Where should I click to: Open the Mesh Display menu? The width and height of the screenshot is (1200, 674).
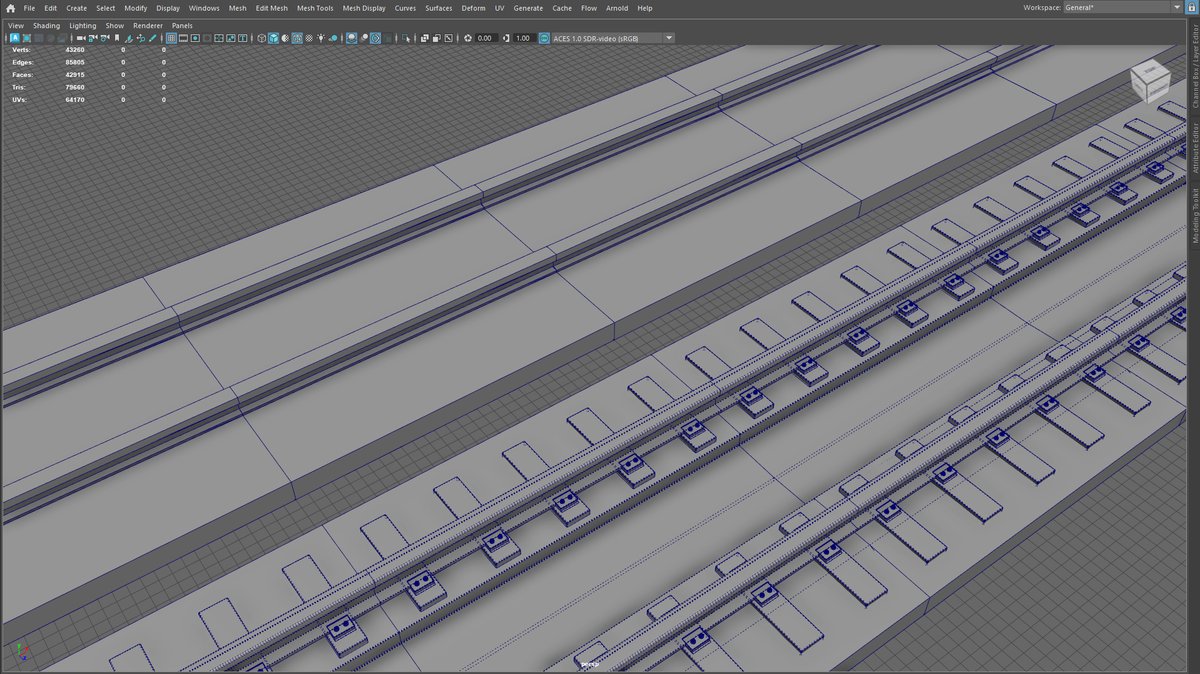point(364,8)
